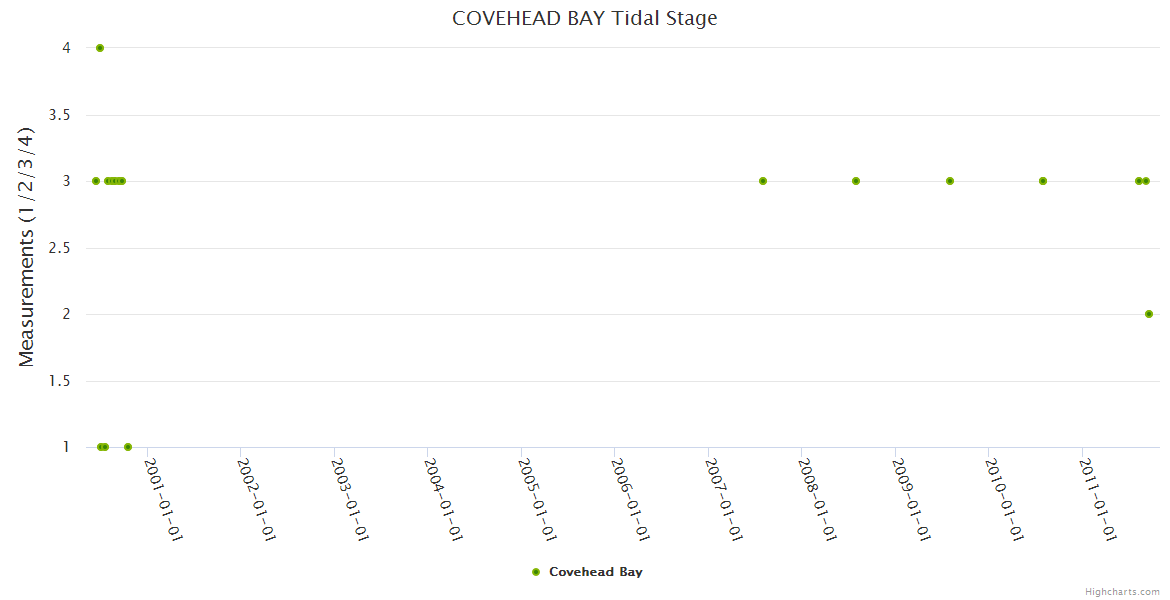Viewport: 1170px width, 600px height.
Task: Toggle the Covehead Bay series legend label
Action: [595, 572]
